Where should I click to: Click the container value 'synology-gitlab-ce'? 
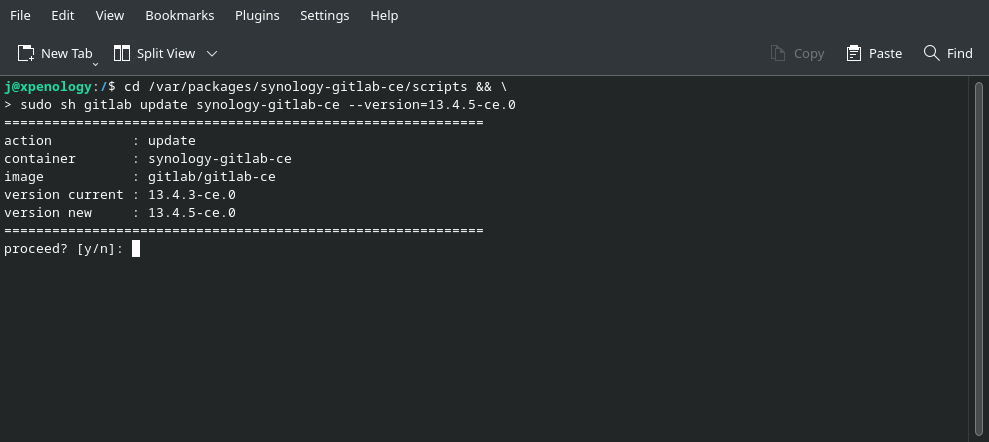220,159
